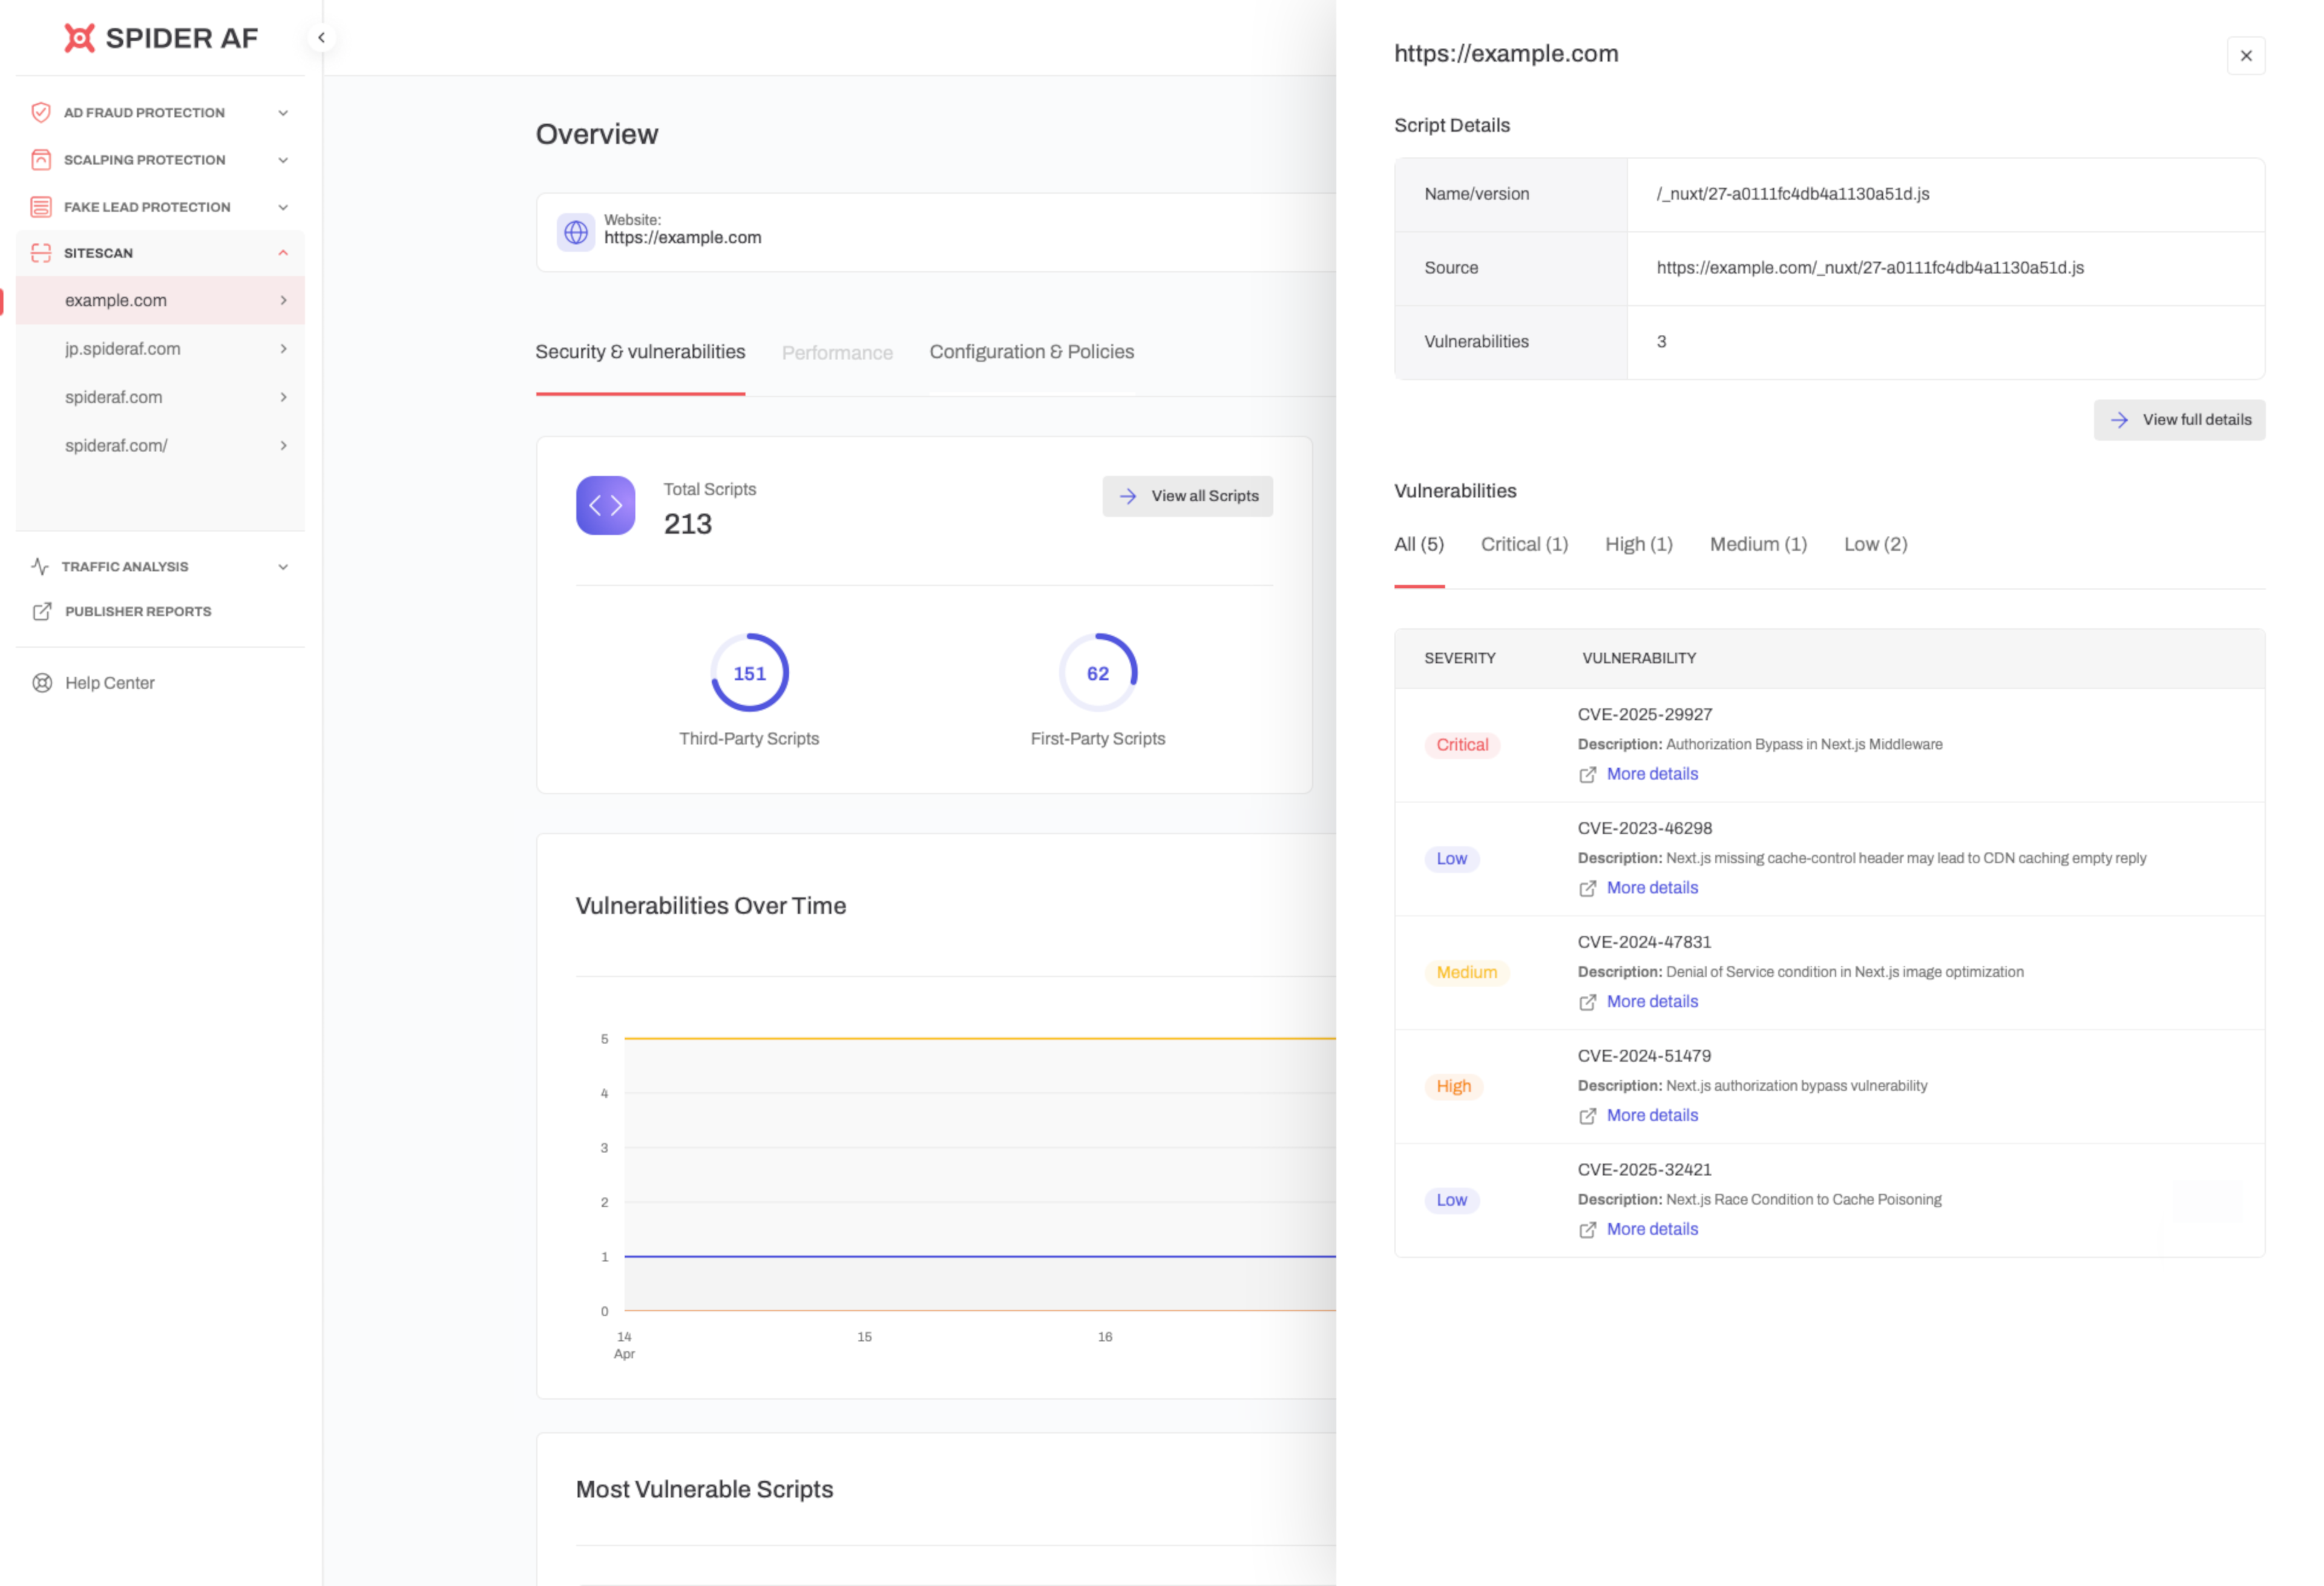This screenshot has width=2324, height=1586.
Task: Open More details for CVE-2023-46298
Action: click(x=1652, y=888)
